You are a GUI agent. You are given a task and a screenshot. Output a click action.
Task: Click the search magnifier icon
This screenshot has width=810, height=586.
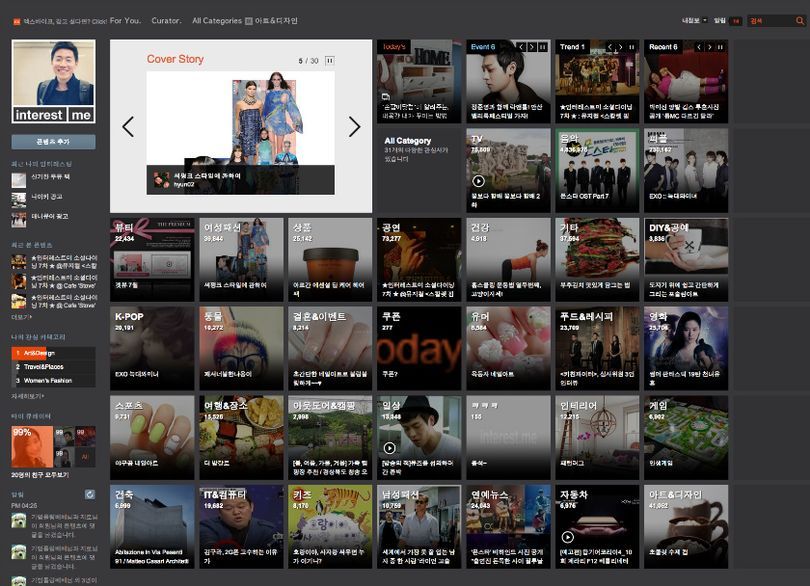coord(800,21)
